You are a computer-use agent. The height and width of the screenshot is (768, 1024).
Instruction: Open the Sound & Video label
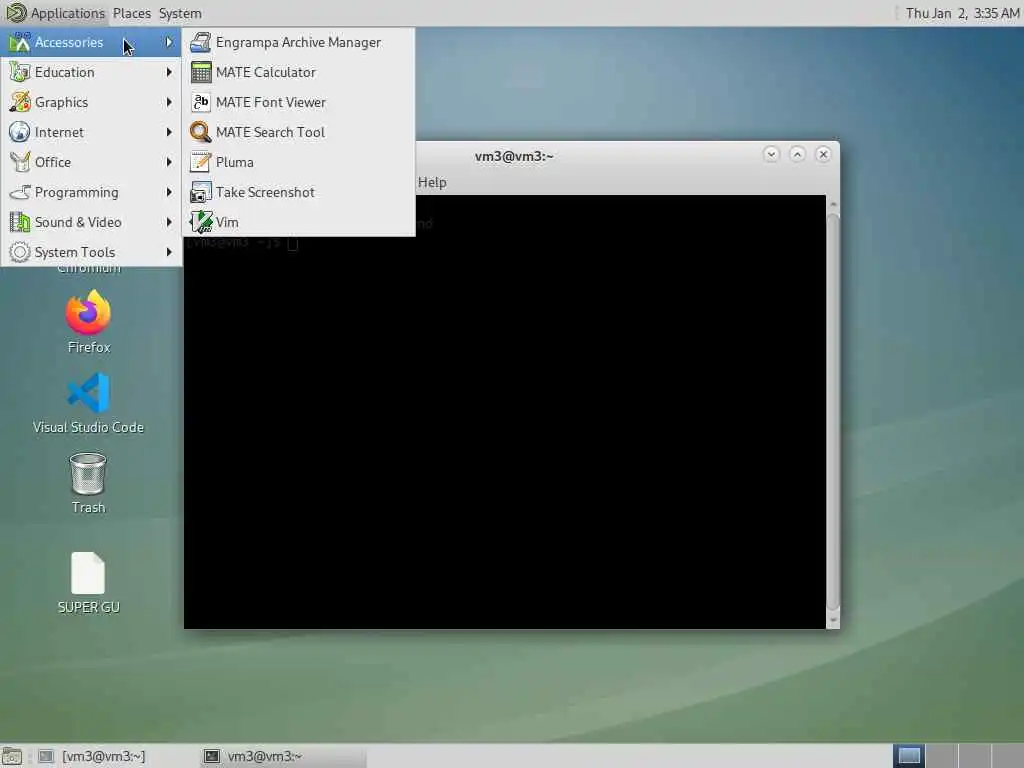coord(78,223)
